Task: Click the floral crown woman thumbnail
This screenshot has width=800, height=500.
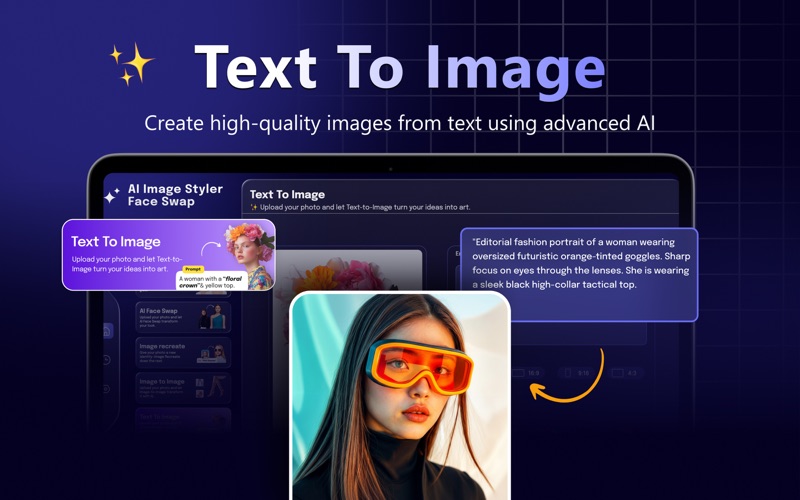Action: coord(251,255)
